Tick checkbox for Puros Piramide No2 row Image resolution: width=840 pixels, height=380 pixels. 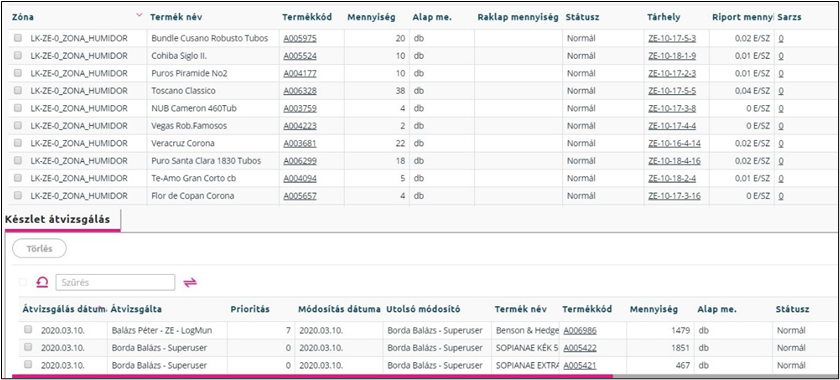click(x=18, y=73)
